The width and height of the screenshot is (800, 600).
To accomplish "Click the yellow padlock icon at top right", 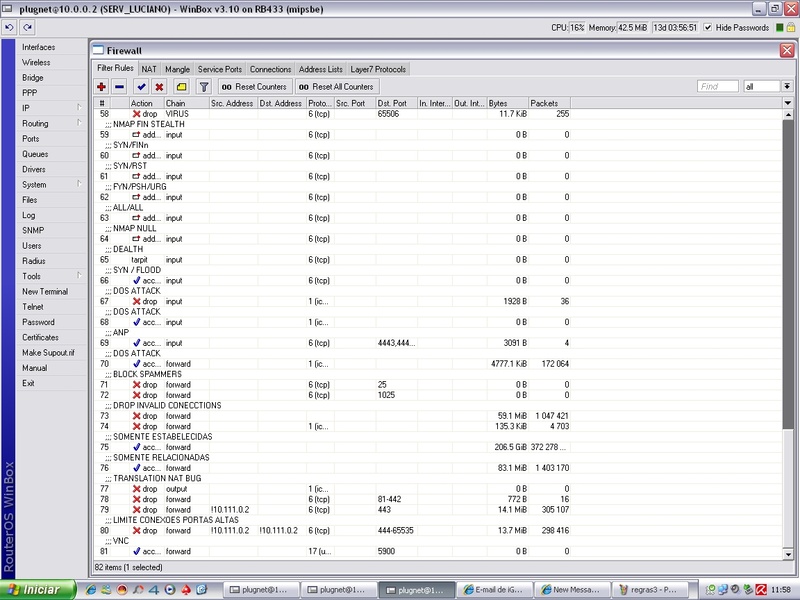I will (x=791, y=28).
